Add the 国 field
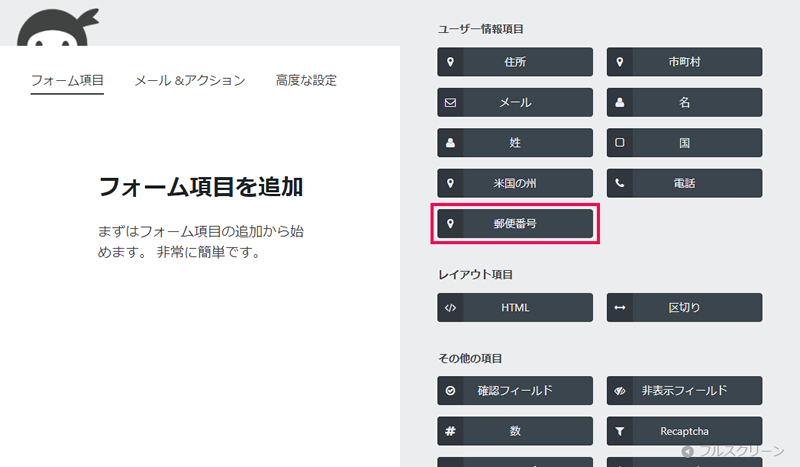The width and height of the screenshot is (800, 467). click(684, 143)
